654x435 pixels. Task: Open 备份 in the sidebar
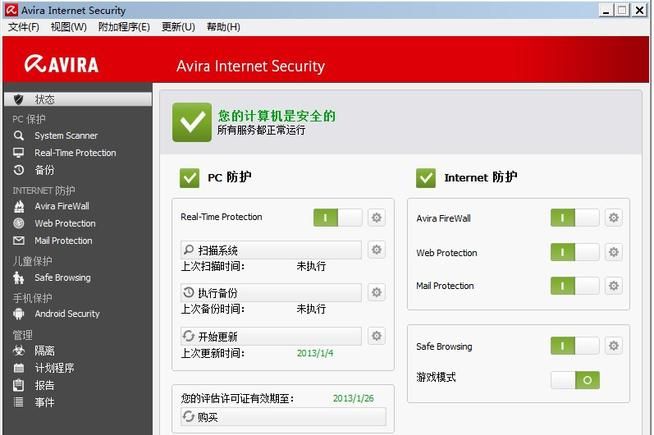(45, 170)
